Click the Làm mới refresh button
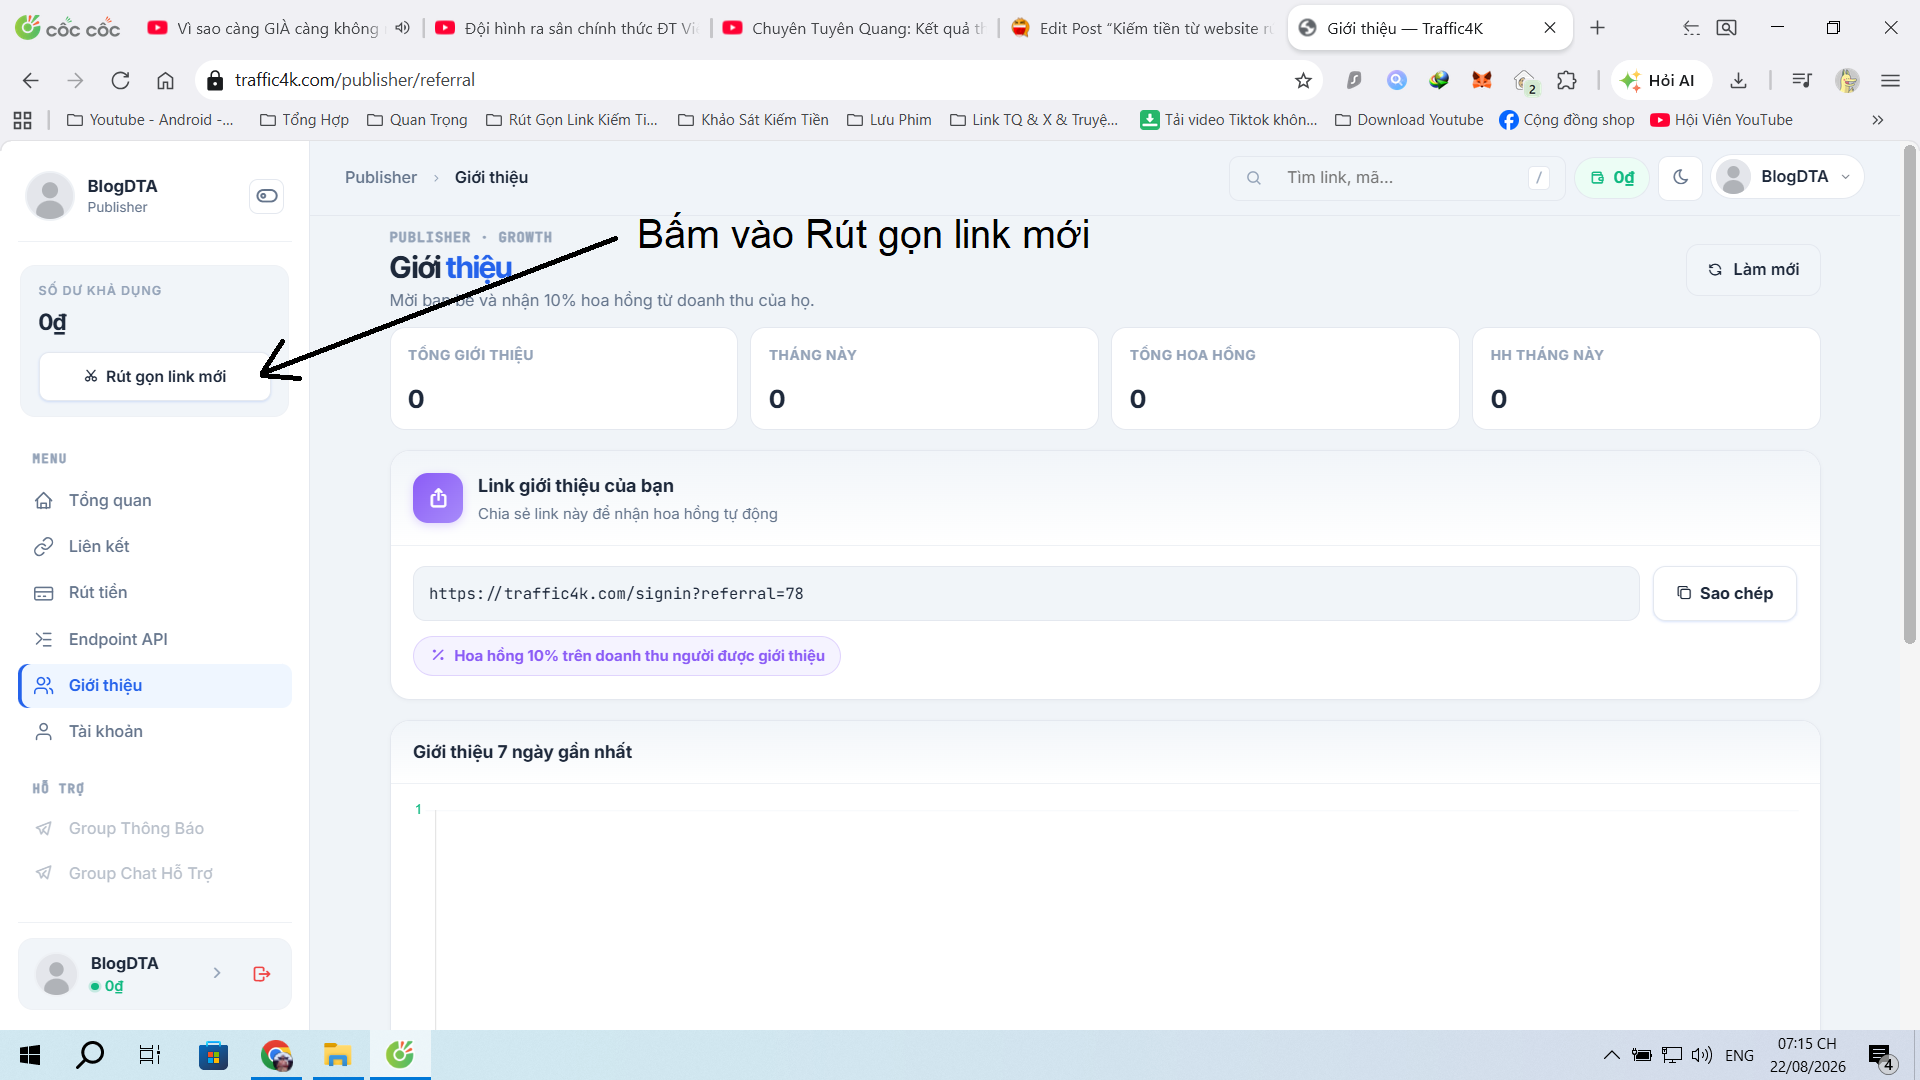The height and width of the screenshot is (1080, 1920). tap(1753, 270)
